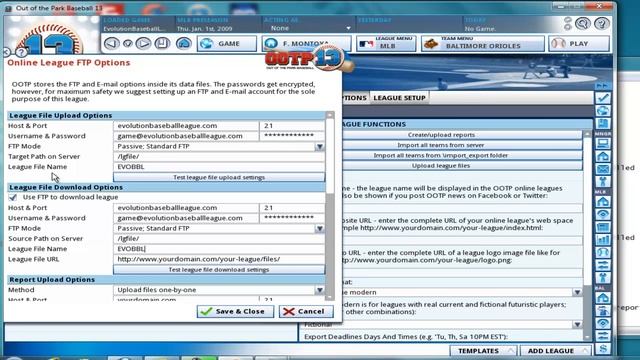640x360 pixels.
Task: Click the ADD LEAGUE button
Action: pos(556,351)
